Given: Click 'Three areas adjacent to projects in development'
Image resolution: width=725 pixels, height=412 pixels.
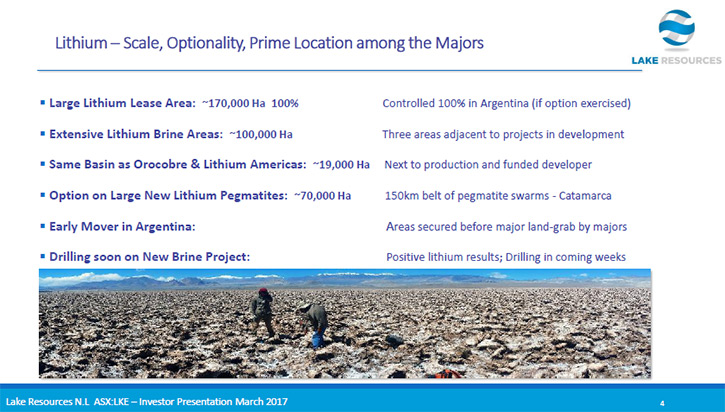Looking at the screenshot, I should pyautogui.click(x=503, y=135).
